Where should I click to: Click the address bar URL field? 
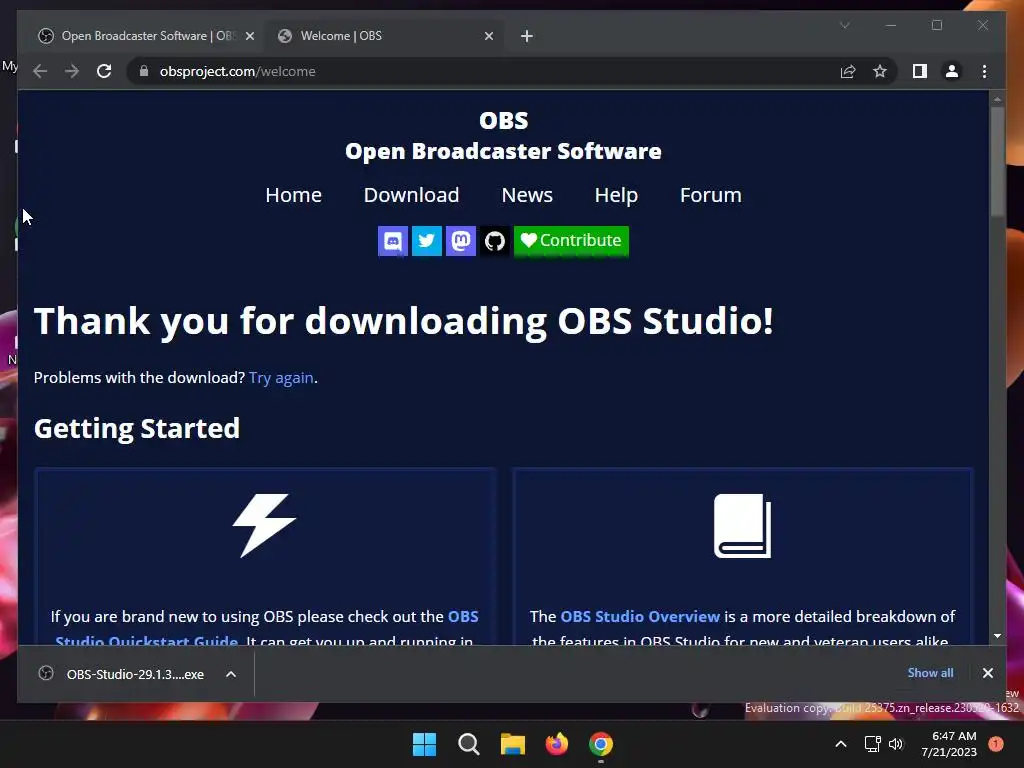point(483,71)
